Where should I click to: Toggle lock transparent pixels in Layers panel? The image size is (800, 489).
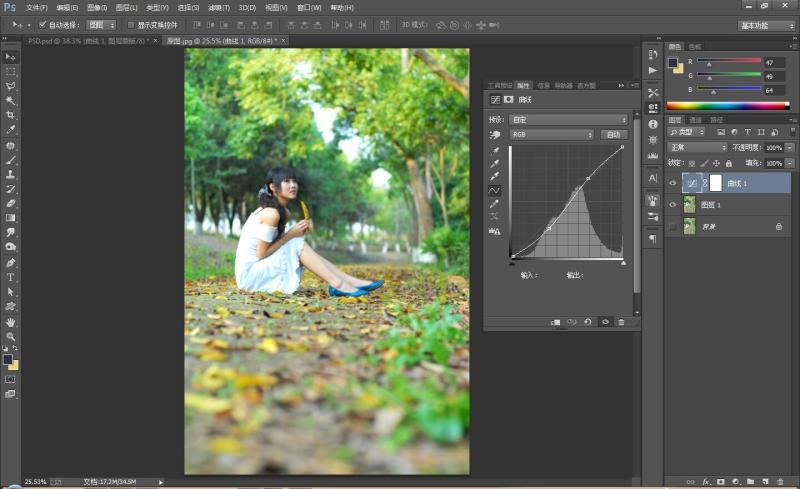(x=692, y=163)
